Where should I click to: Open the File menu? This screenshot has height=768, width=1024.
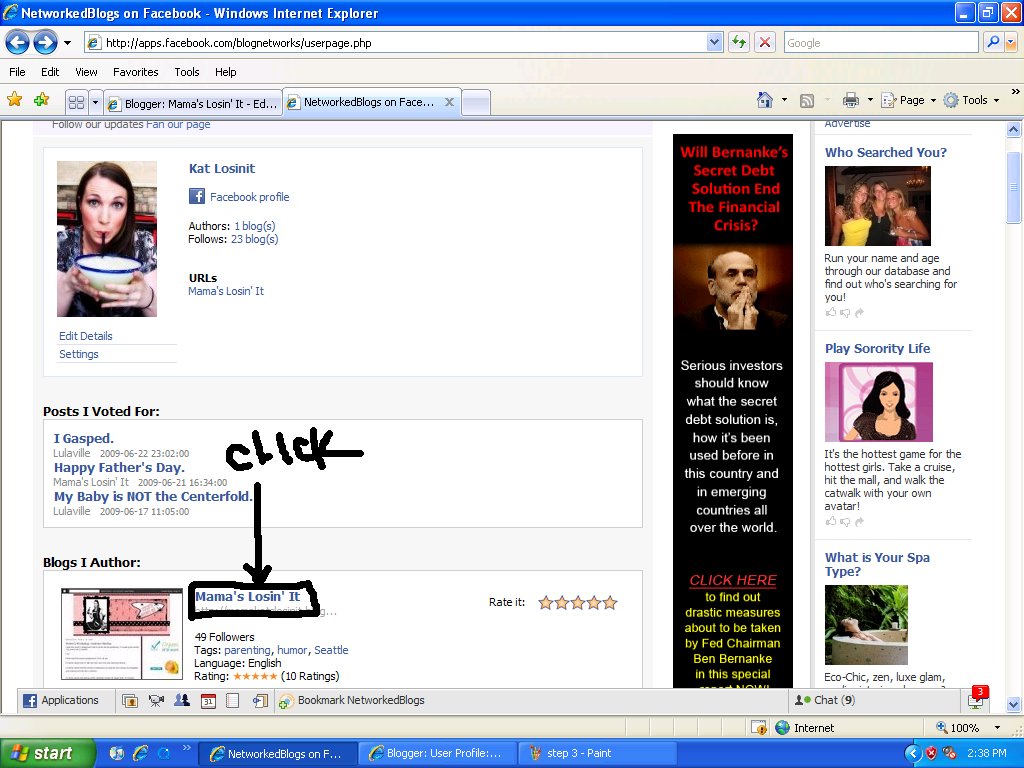click(18, 72)
